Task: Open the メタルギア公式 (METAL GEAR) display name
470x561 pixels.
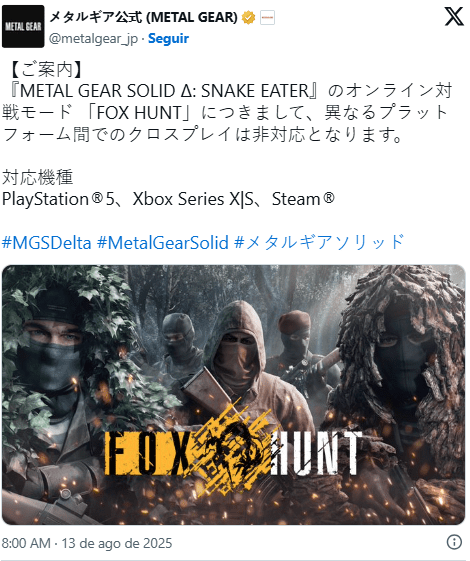Action: pos(143,17)
